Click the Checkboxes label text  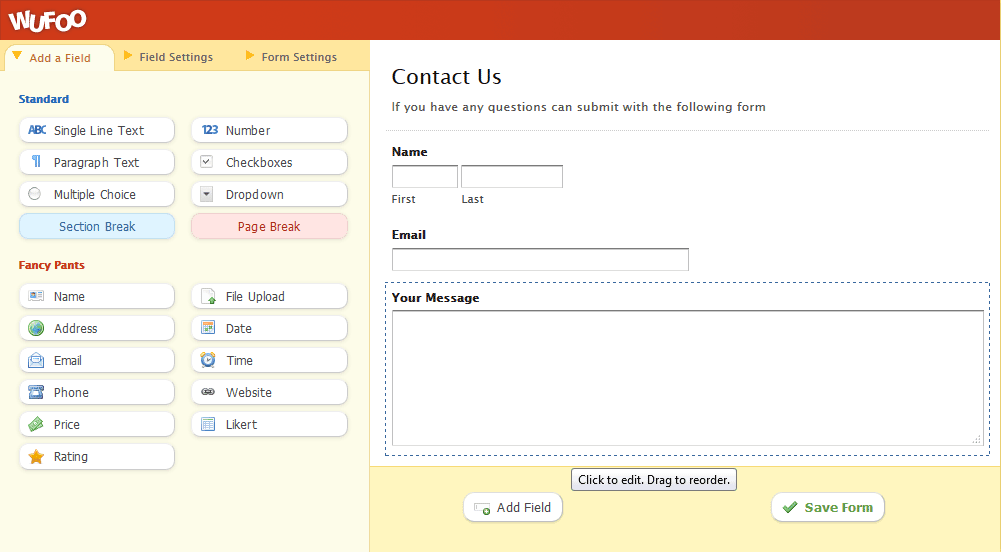[259, 162]
